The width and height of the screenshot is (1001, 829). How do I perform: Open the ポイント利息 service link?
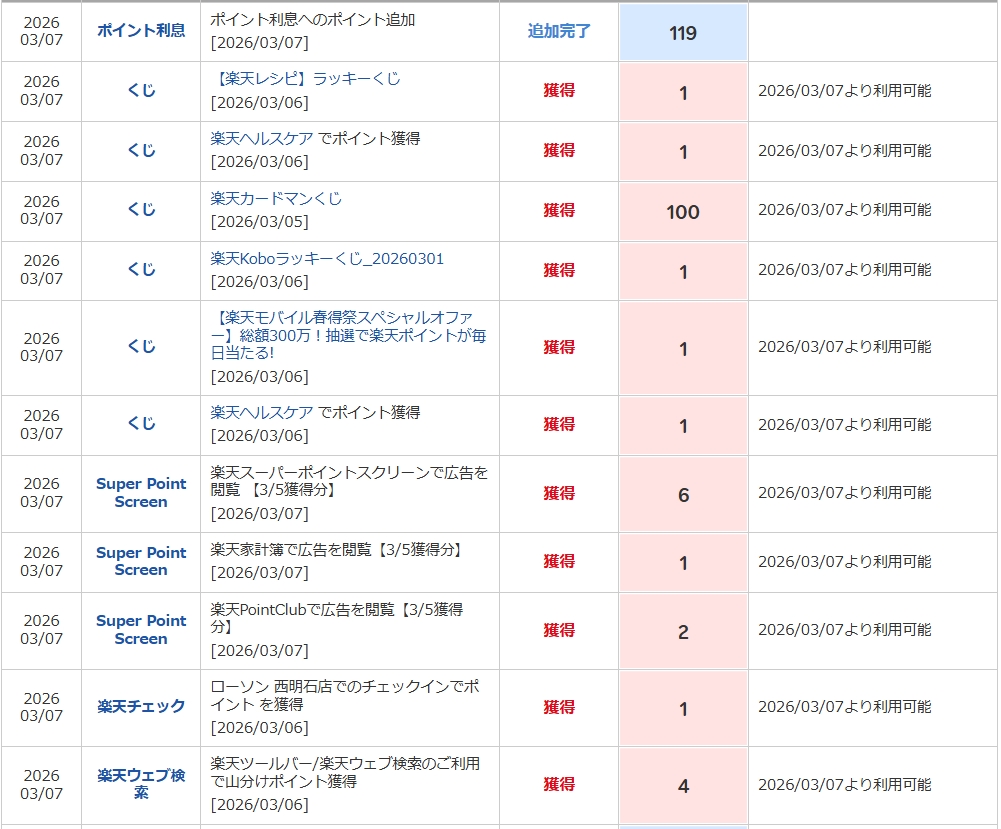[x=141, y=30]
